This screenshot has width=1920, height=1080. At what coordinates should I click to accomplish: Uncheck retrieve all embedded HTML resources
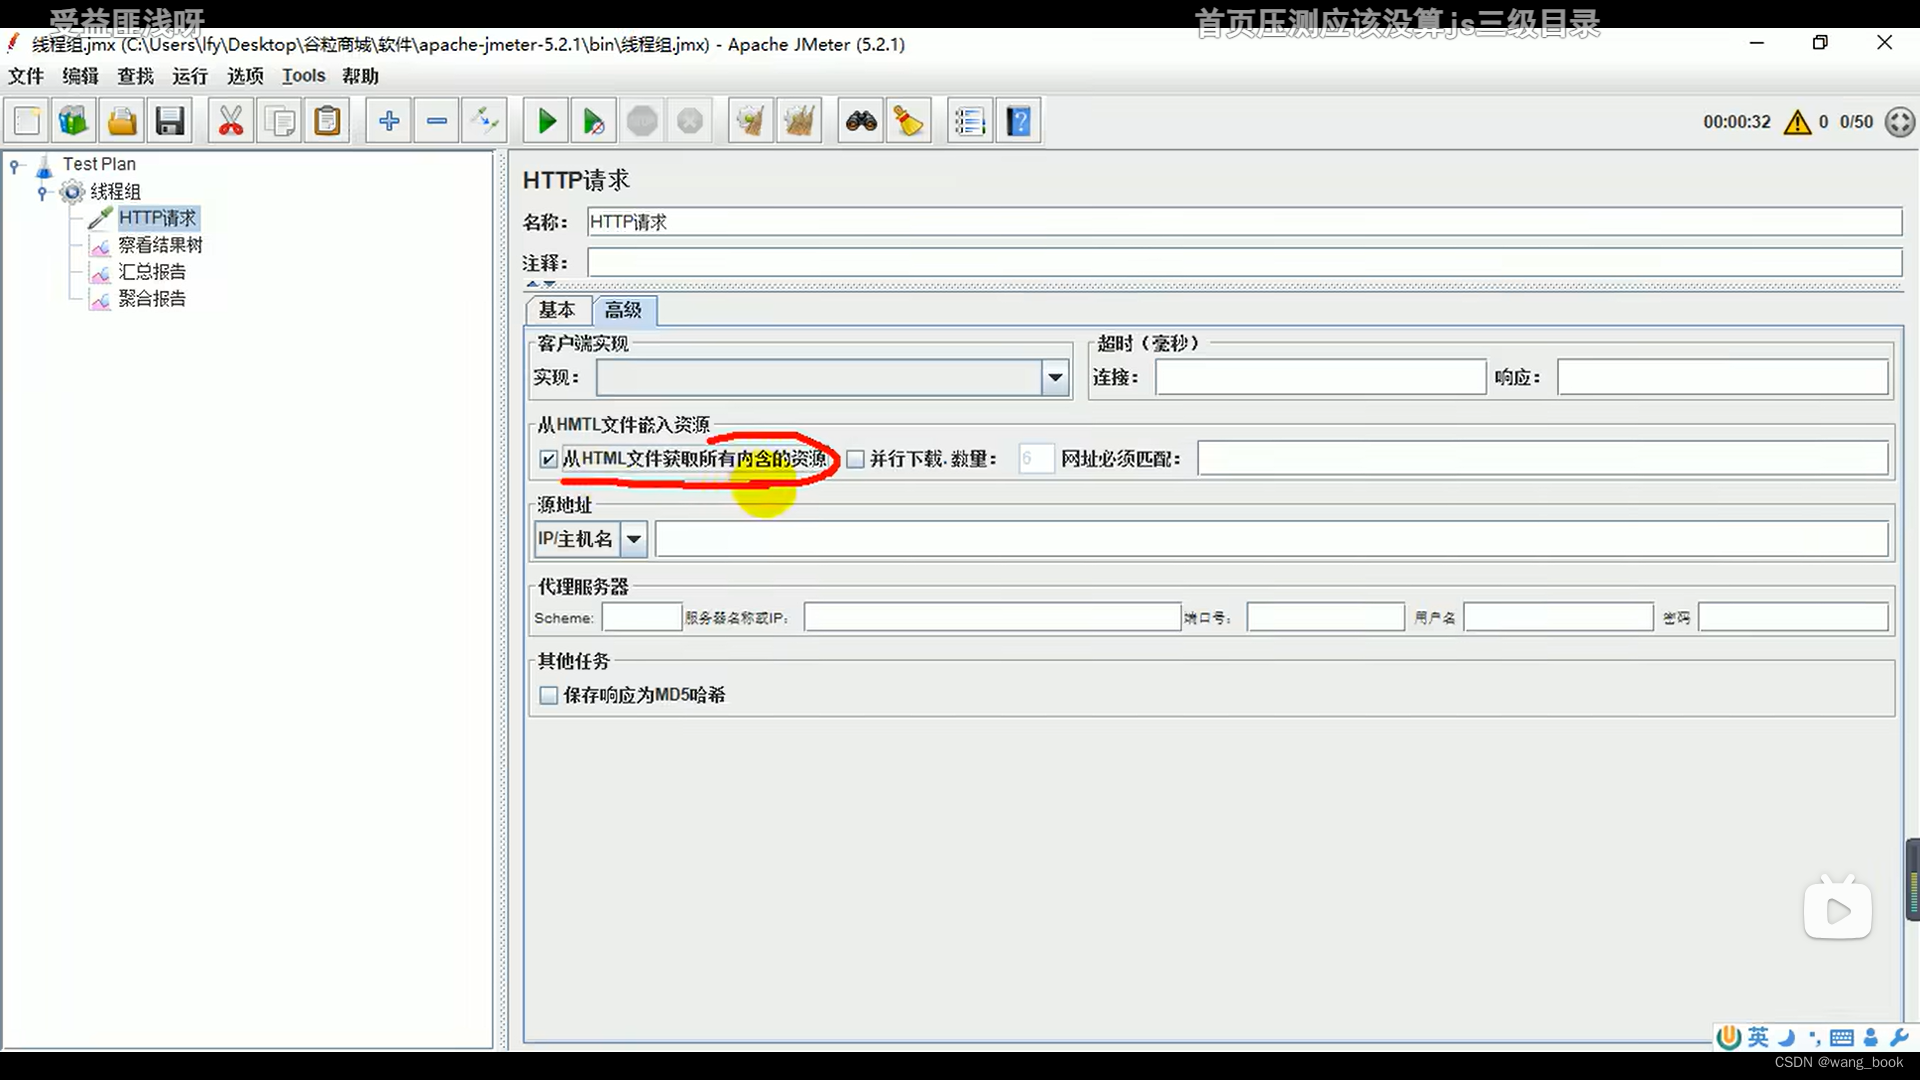click(x=548, y=459)
